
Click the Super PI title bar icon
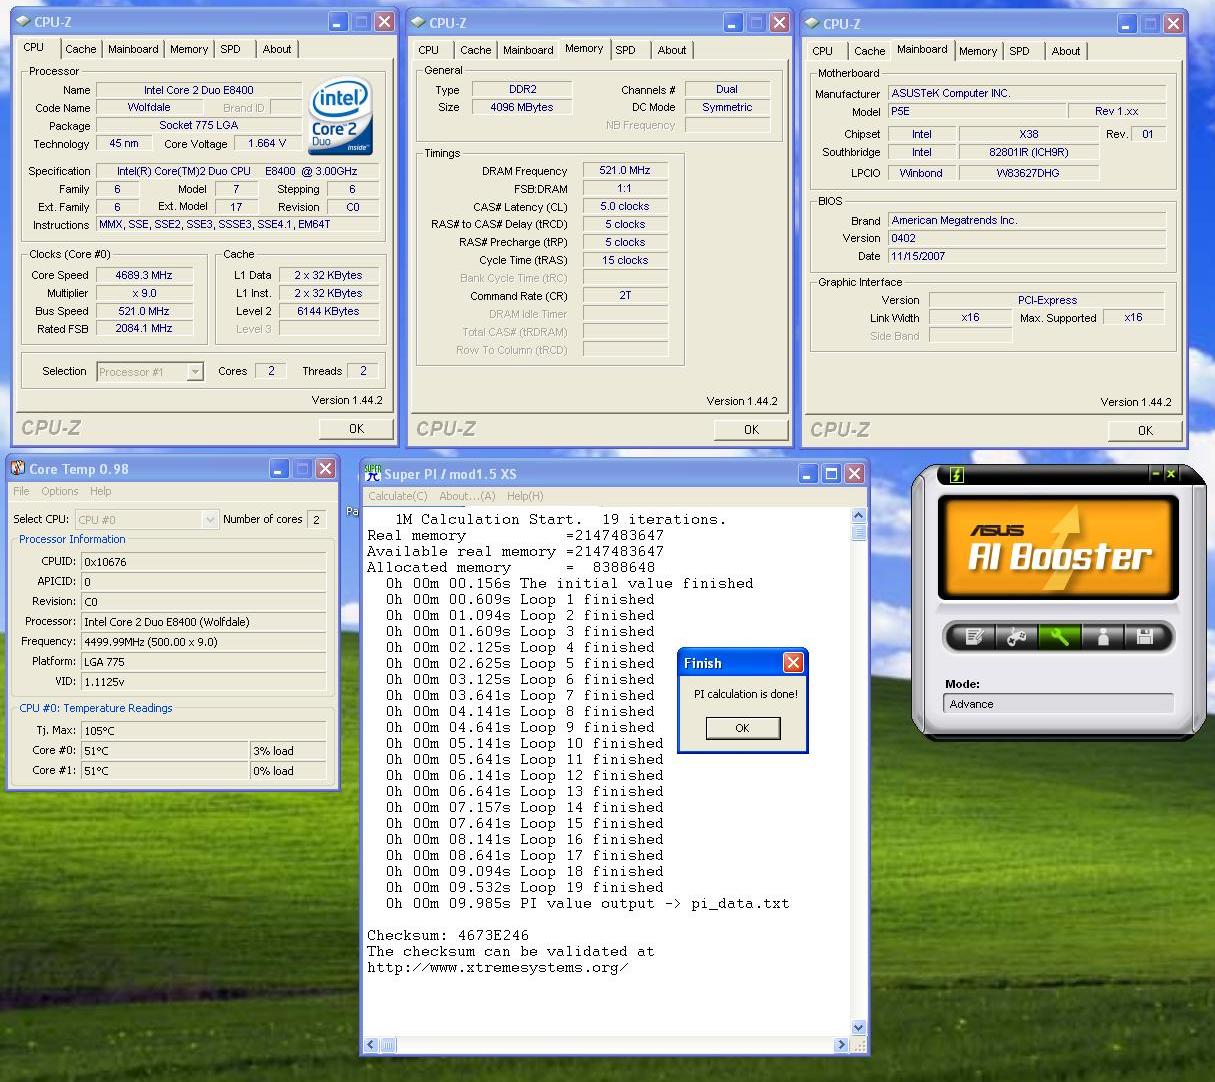click(372, 473)
